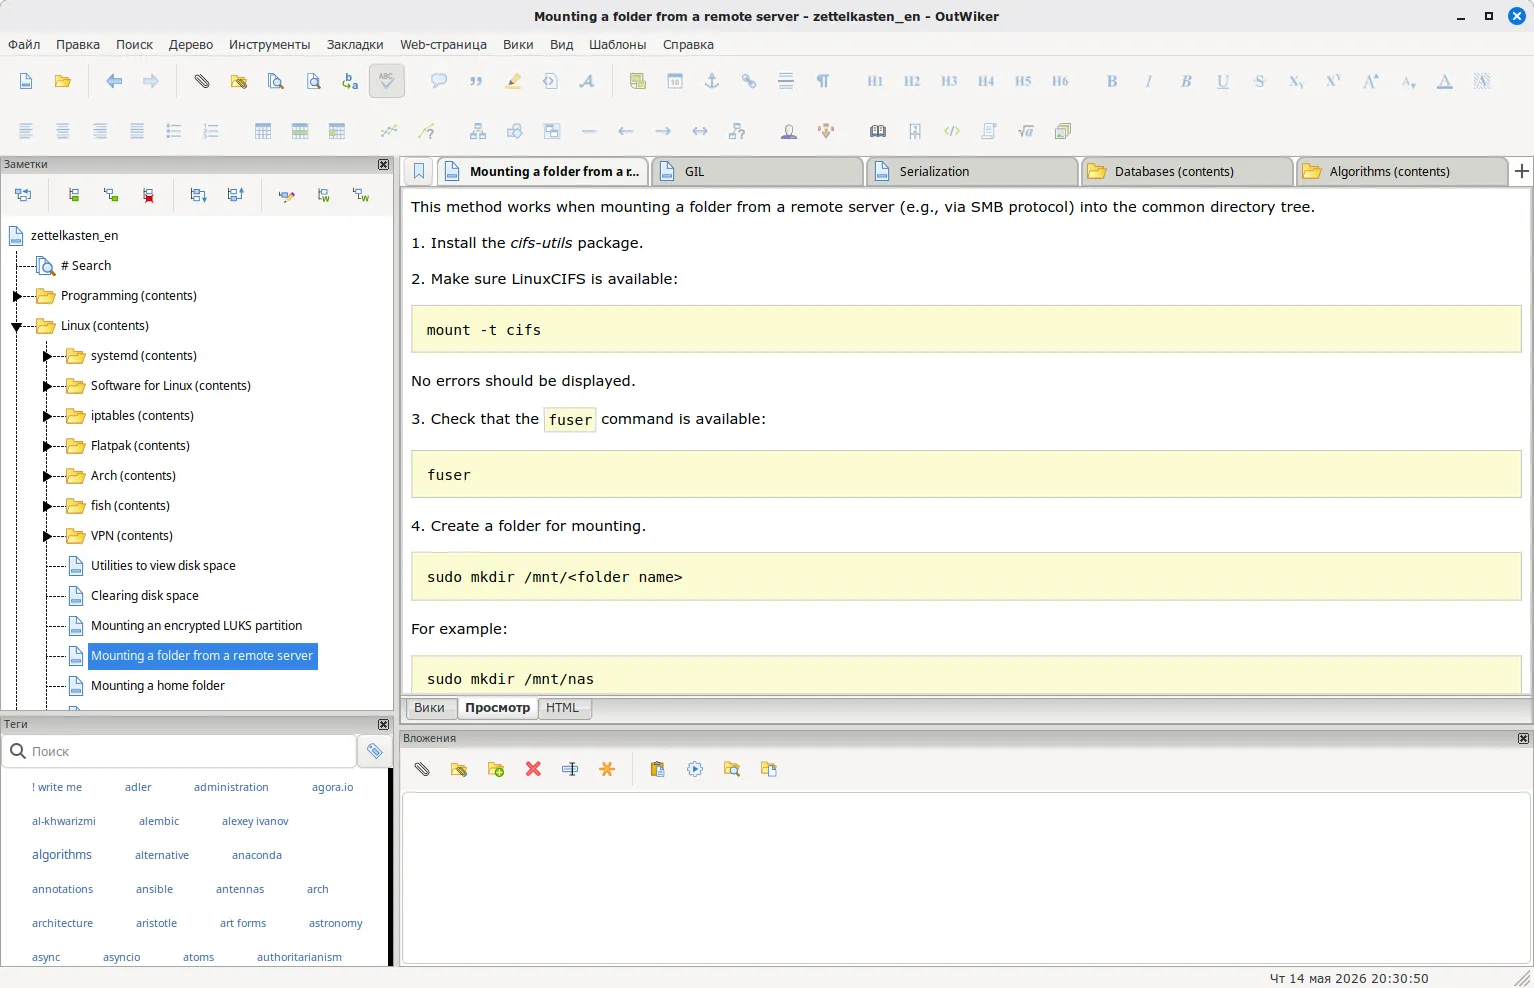The image size is (1534, 988).
Task: Expand the systemd (contents) node
Action: [47, 356]
